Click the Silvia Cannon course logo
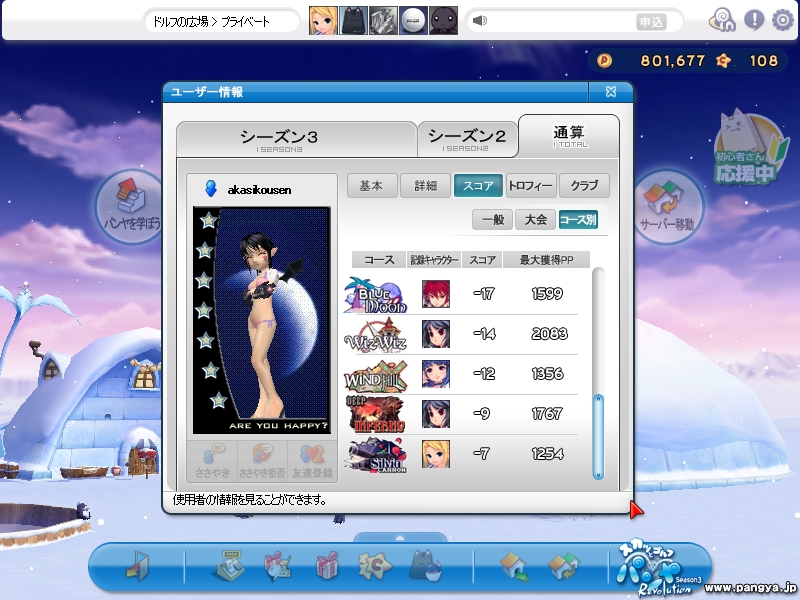The height and width of the screenshot is (600, 800). [376, 455]
